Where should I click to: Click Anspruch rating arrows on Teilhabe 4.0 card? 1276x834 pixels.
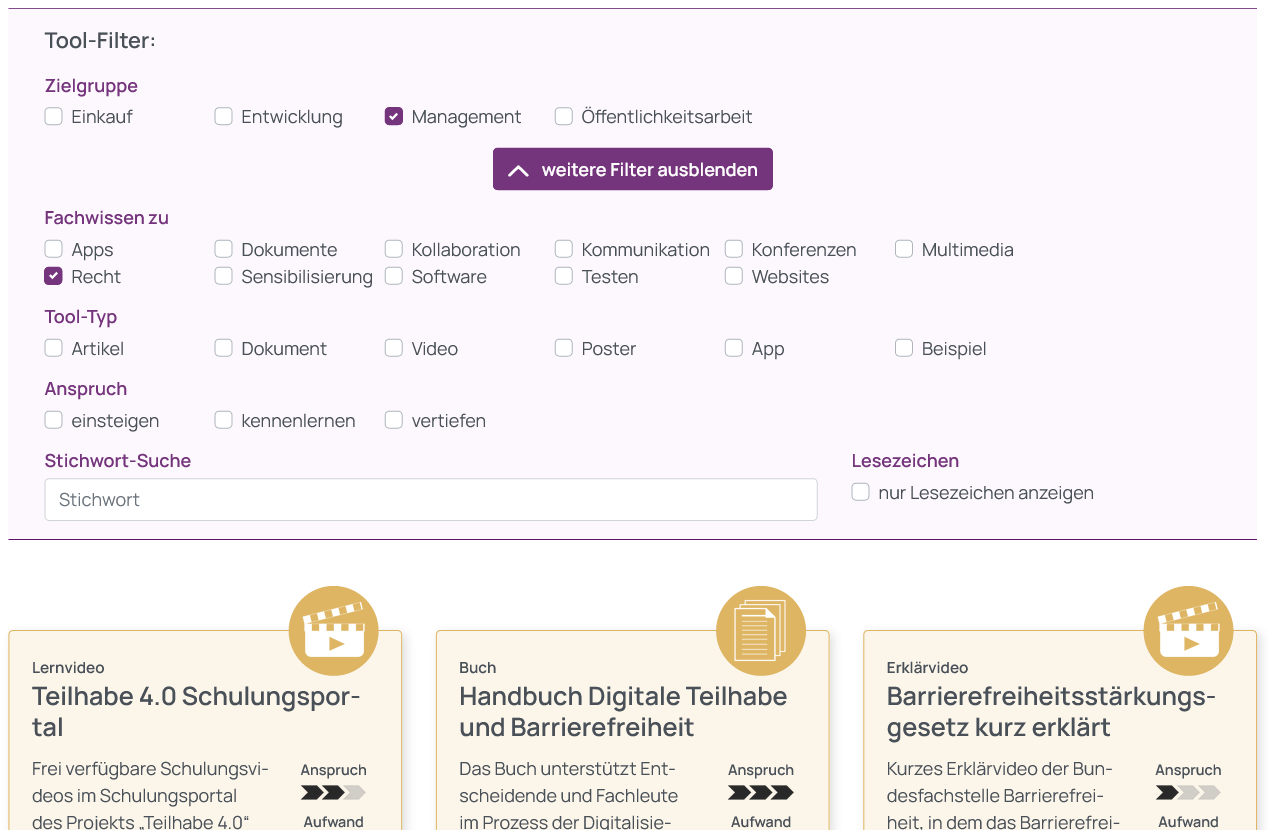[333, 793]
